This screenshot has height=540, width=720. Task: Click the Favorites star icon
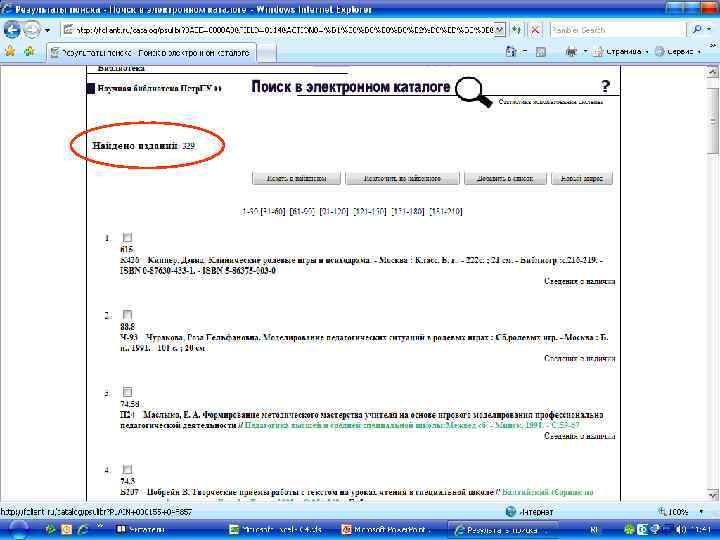(11, 51)
